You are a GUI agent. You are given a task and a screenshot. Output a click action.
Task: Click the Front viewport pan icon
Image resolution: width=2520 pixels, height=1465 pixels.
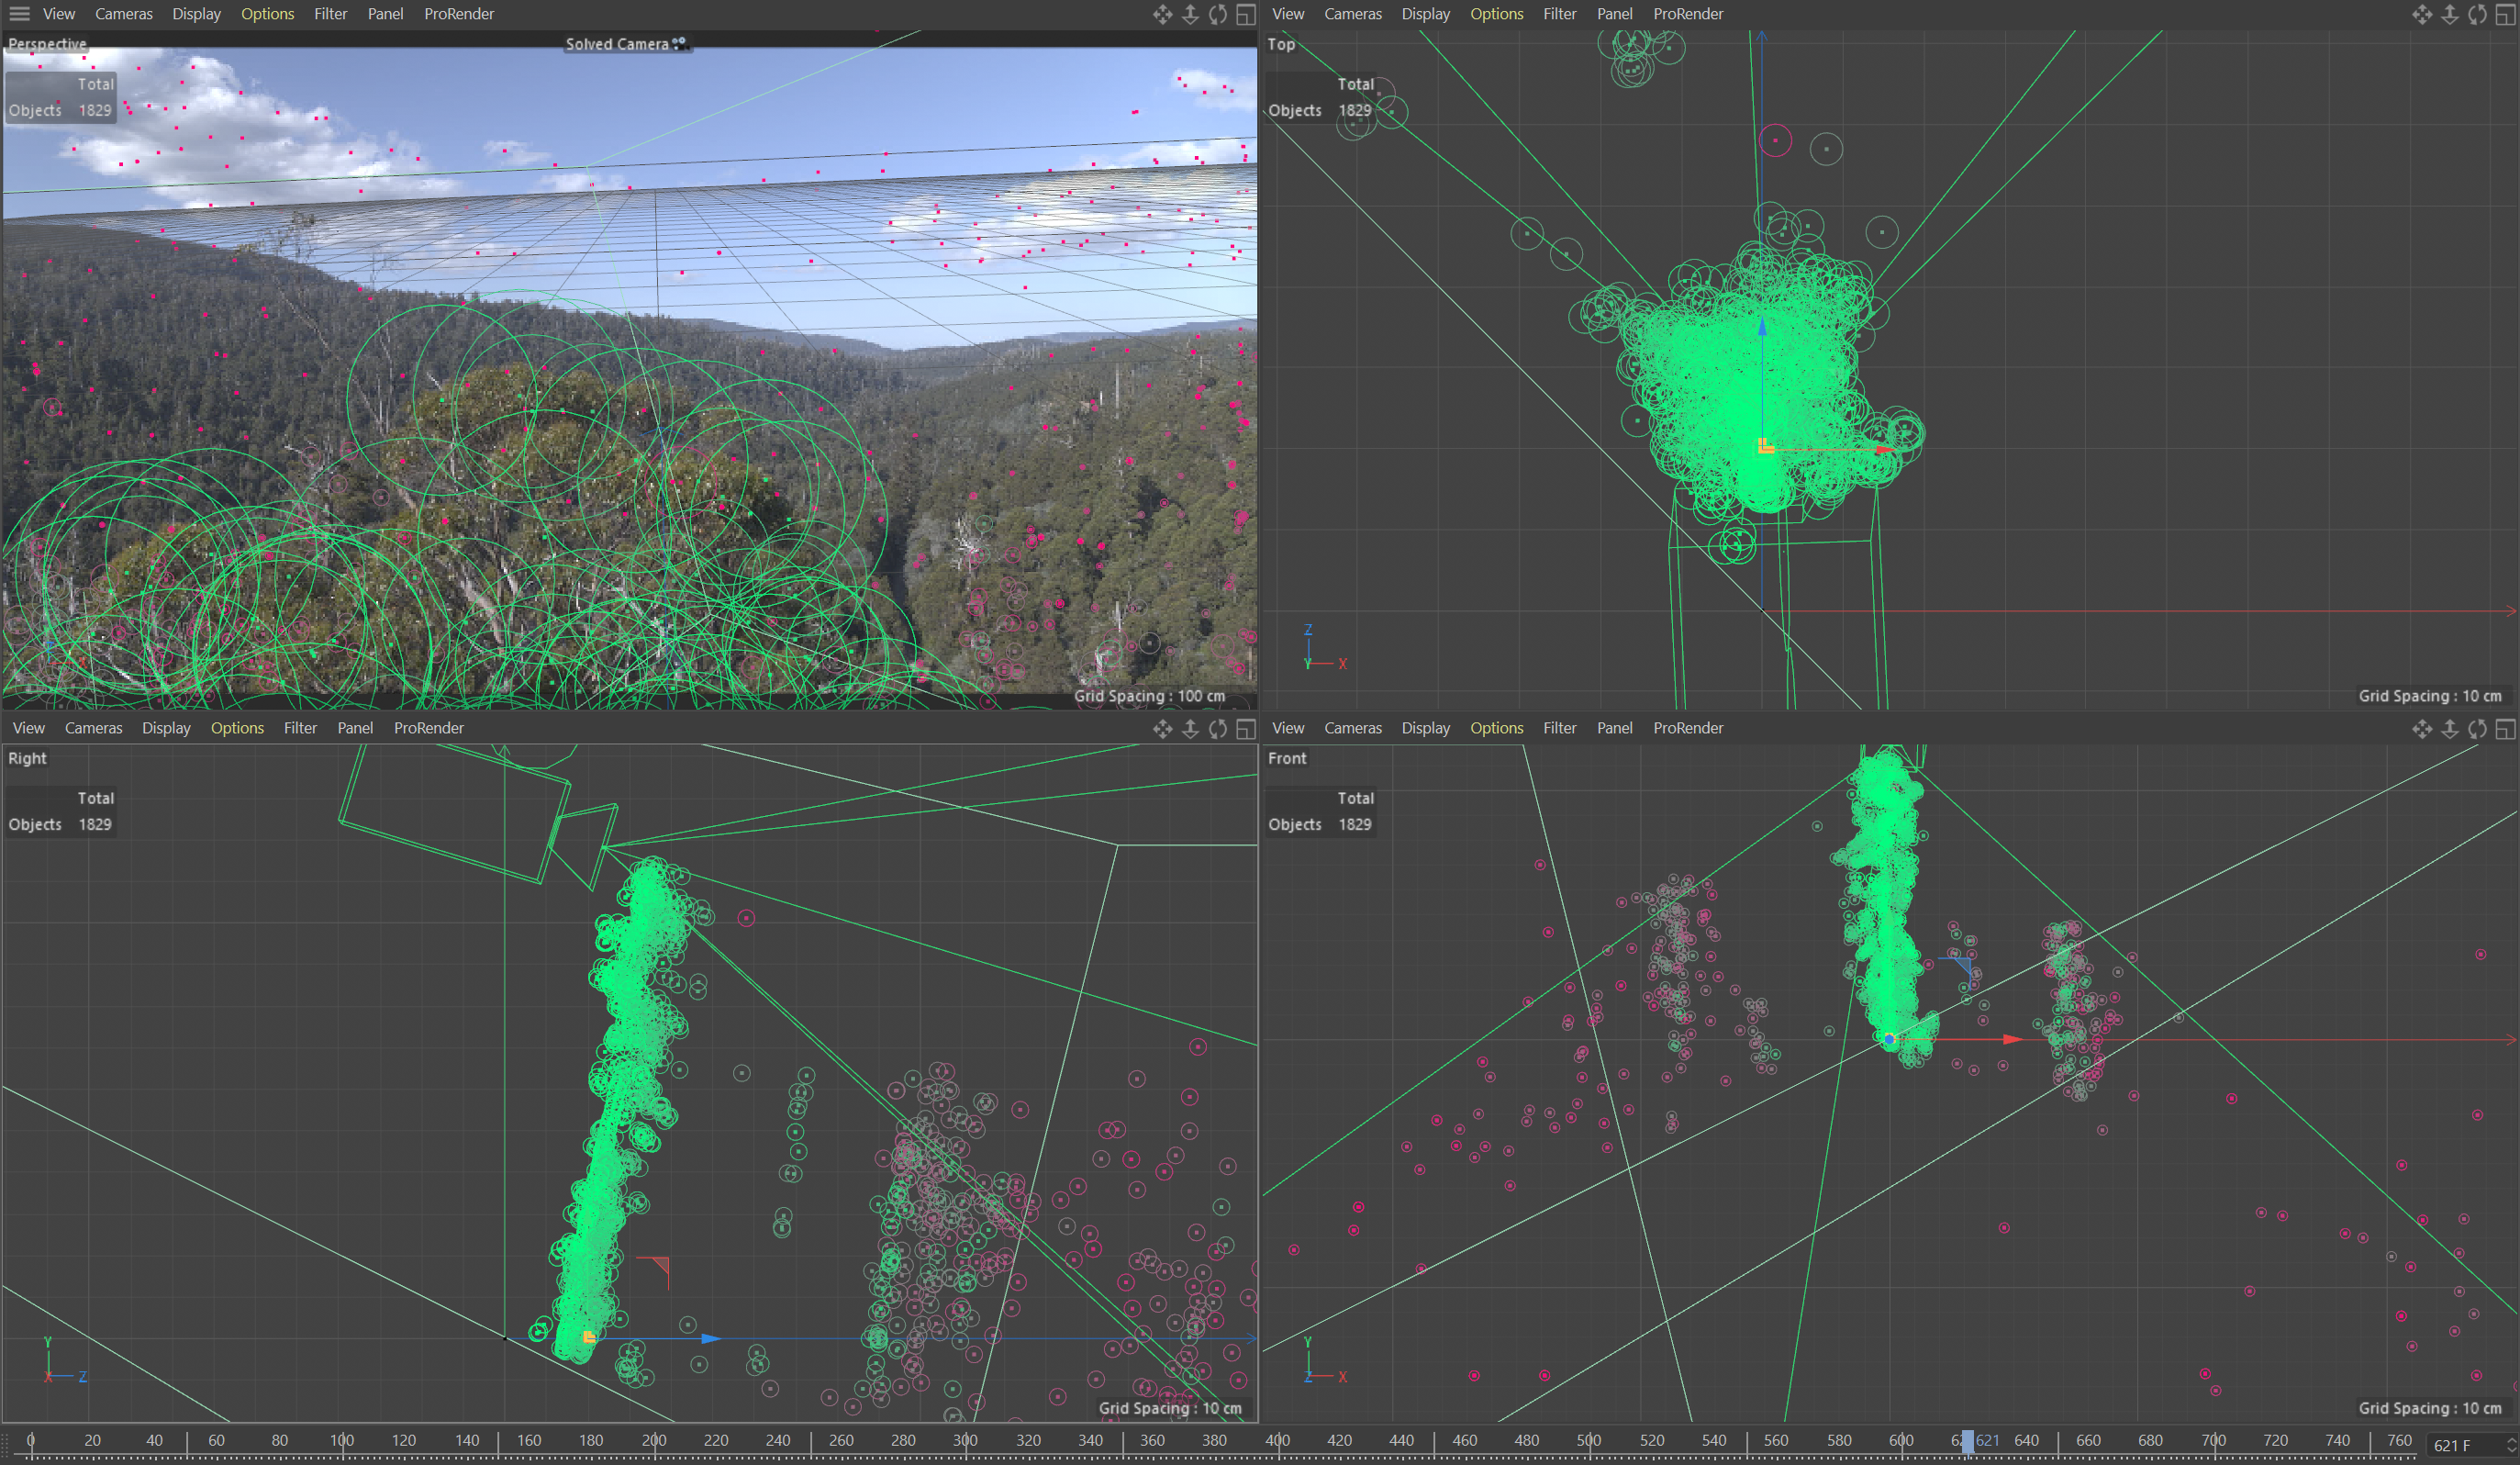click(2421, 728)
